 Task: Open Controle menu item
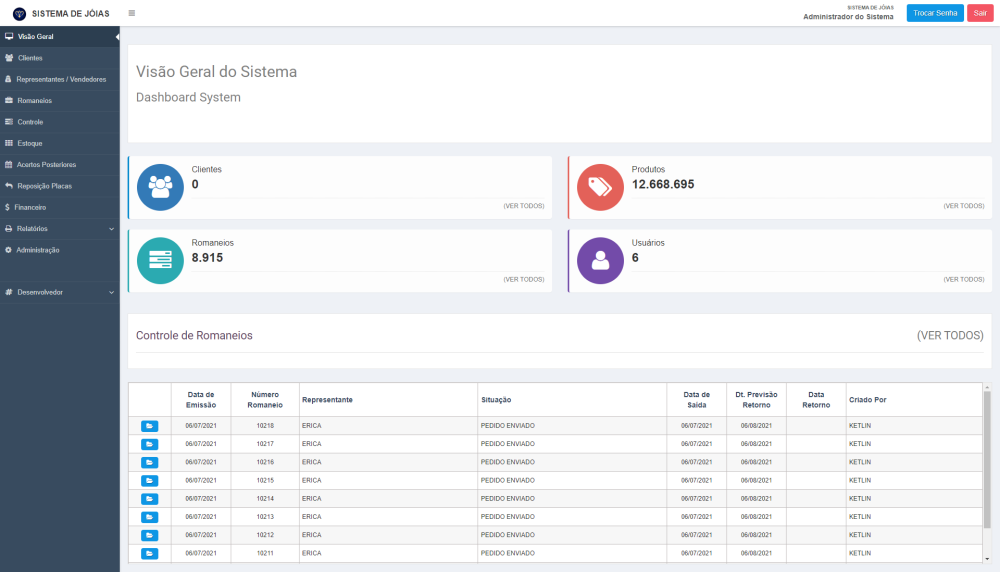(60, 122)
